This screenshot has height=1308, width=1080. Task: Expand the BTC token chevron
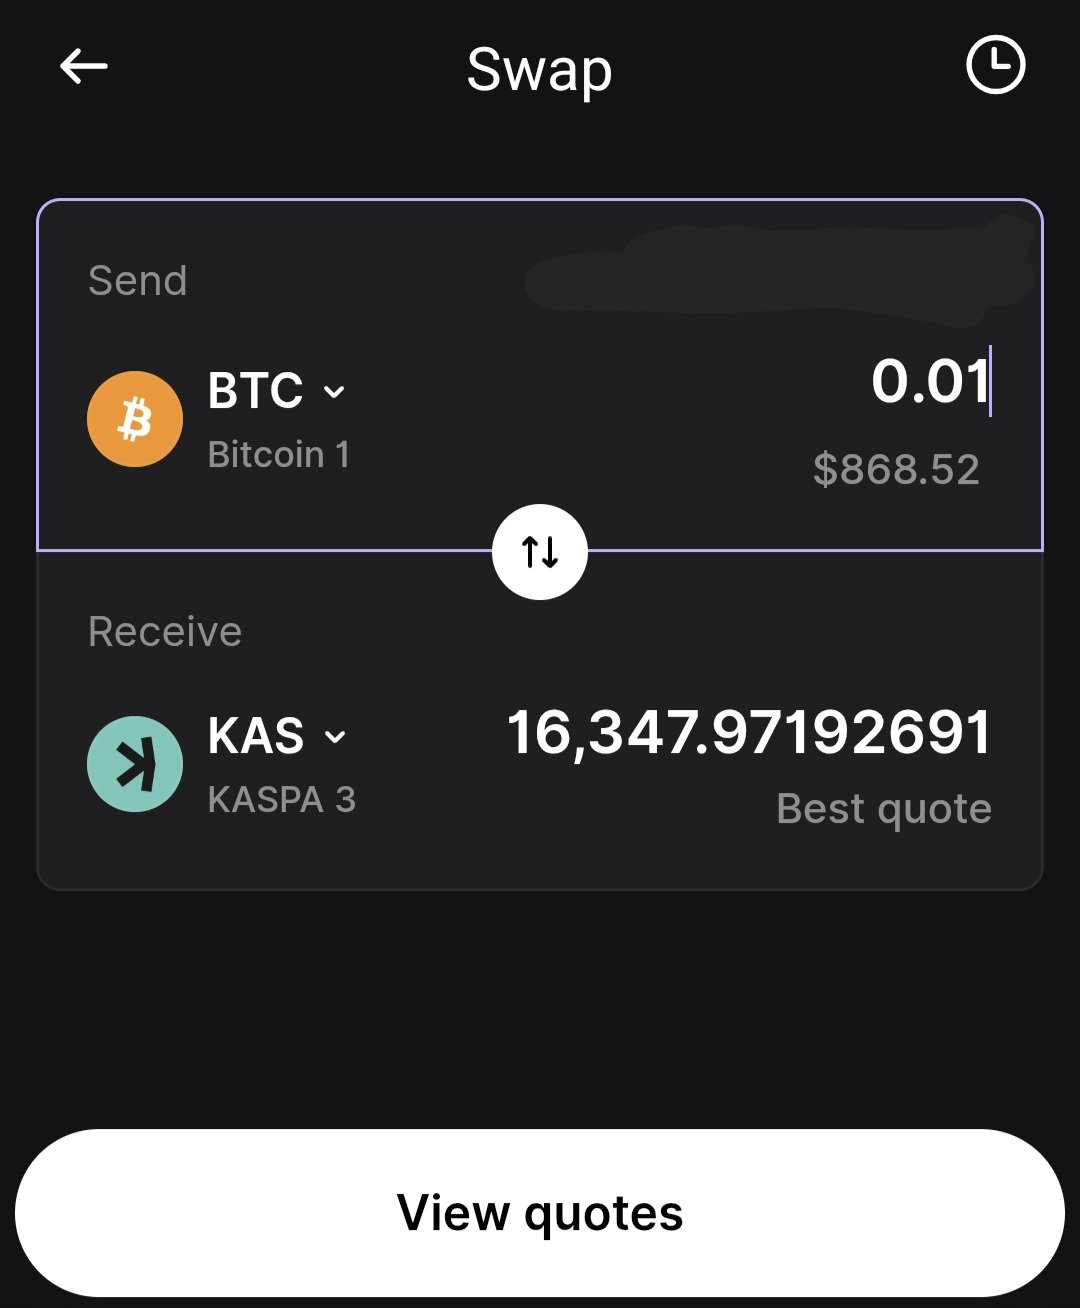[x=335, y=392]
